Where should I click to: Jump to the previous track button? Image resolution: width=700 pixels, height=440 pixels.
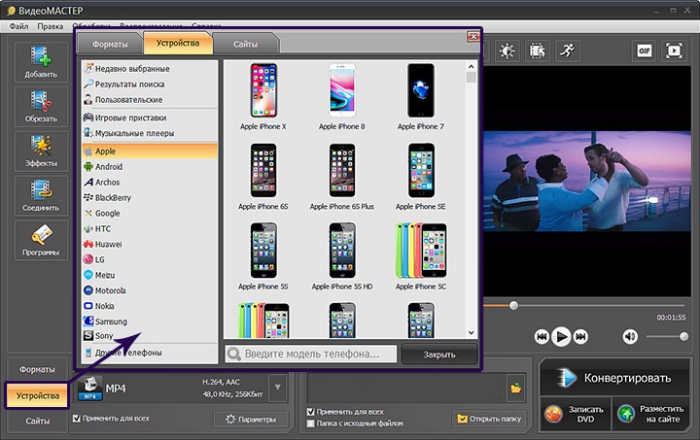point(542,336)
